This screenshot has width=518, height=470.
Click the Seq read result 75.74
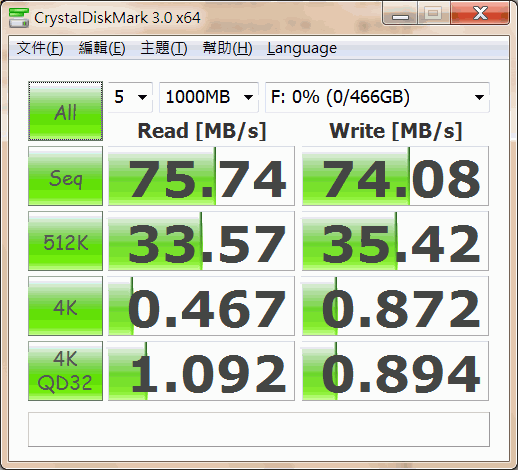(x=201, y=176)
